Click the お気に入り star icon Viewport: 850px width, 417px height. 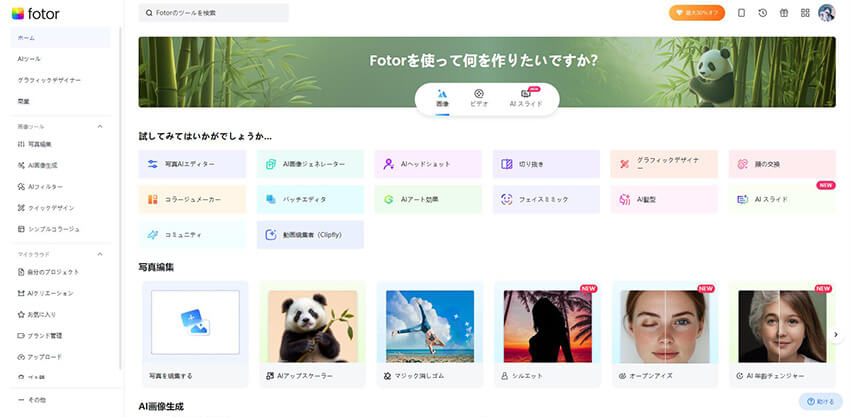click(21, 315)
